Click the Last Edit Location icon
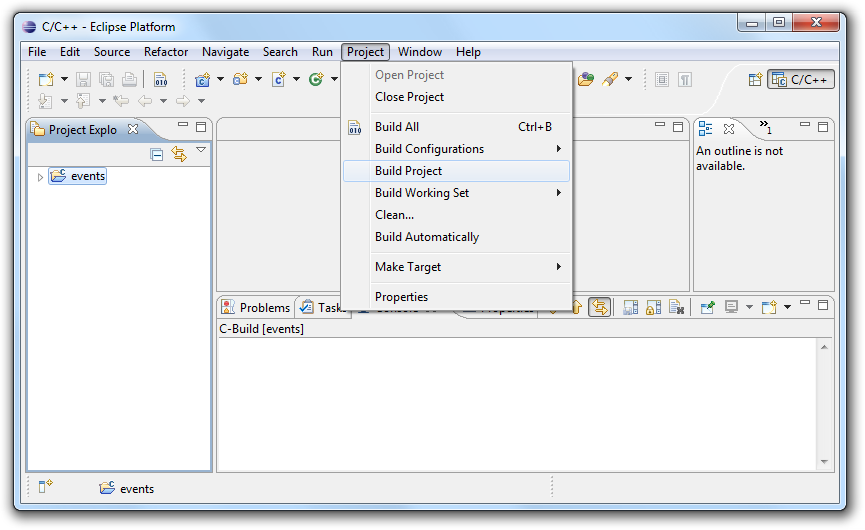Screen dimensions: 865x530 (121, 101)
